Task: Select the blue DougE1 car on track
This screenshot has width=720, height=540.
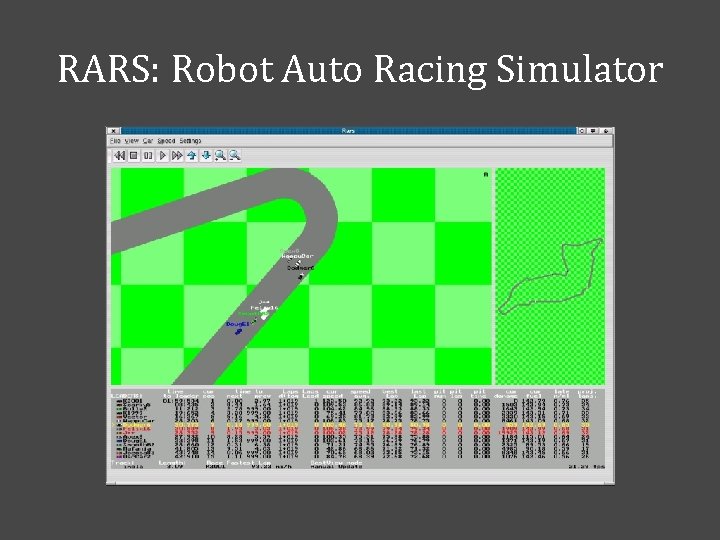Action: click(x=238, y=331)
